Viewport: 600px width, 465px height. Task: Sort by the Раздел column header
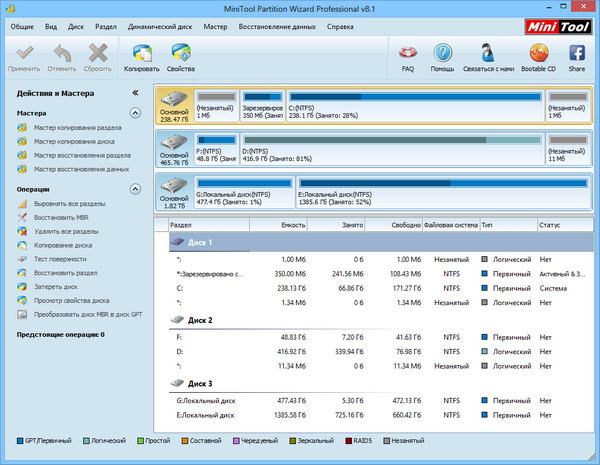click(209, 225)
